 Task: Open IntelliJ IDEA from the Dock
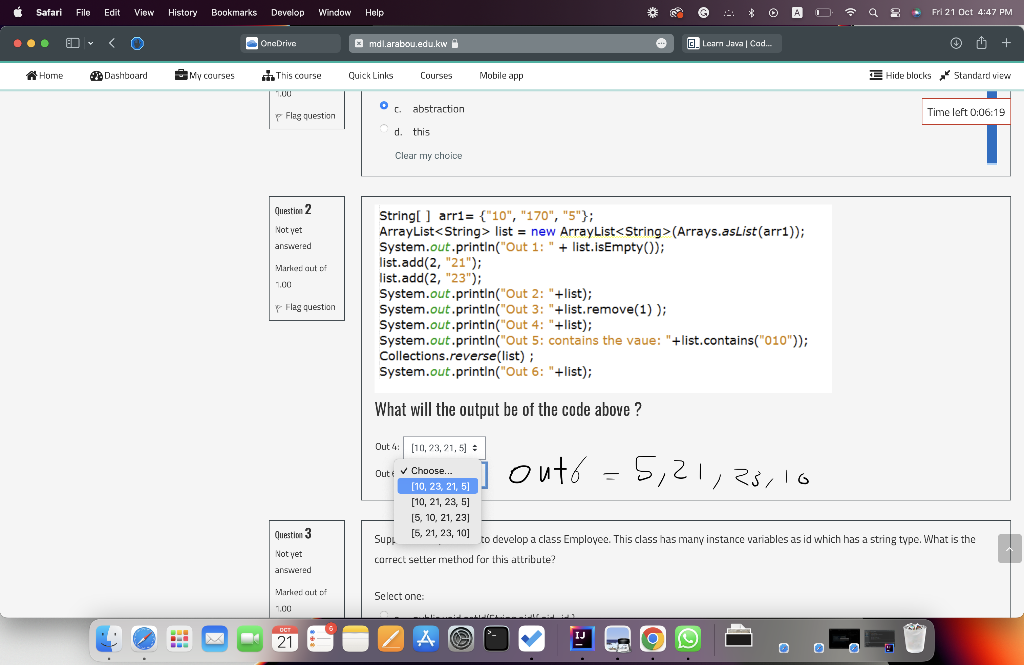click(581, 638)
